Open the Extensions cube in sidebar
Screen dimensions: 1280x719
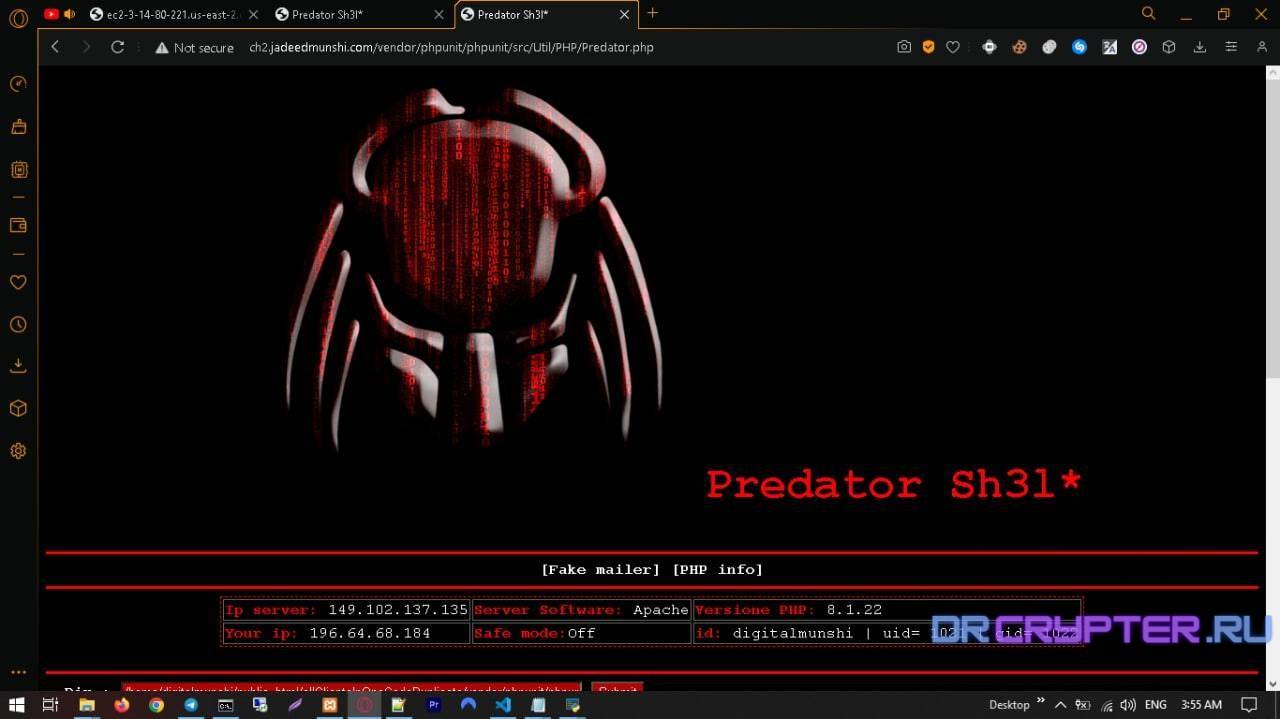tap(18, 409)
